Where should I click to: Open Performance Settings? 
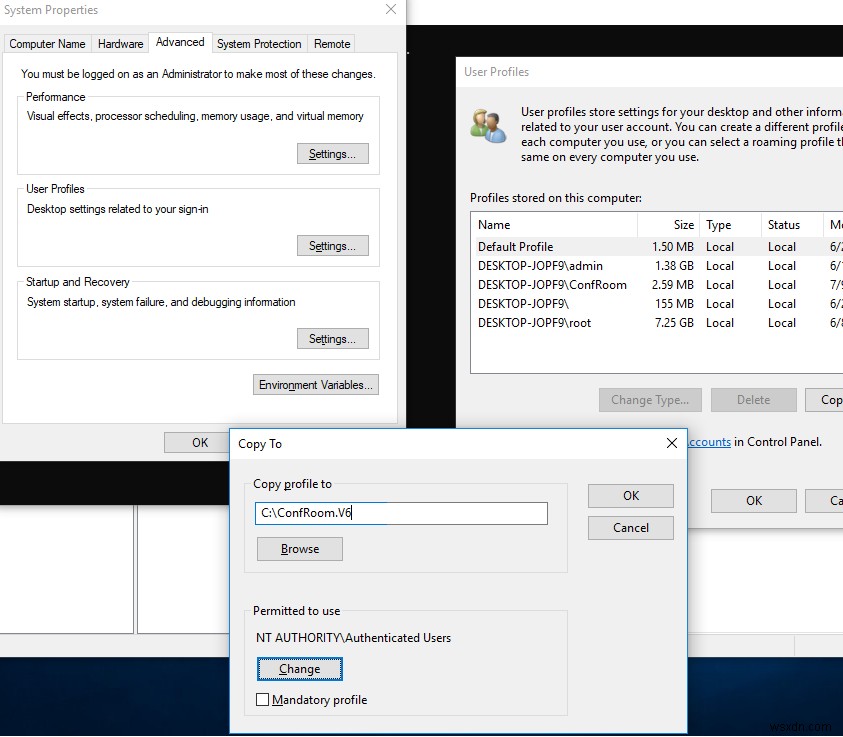click(332, 153)
